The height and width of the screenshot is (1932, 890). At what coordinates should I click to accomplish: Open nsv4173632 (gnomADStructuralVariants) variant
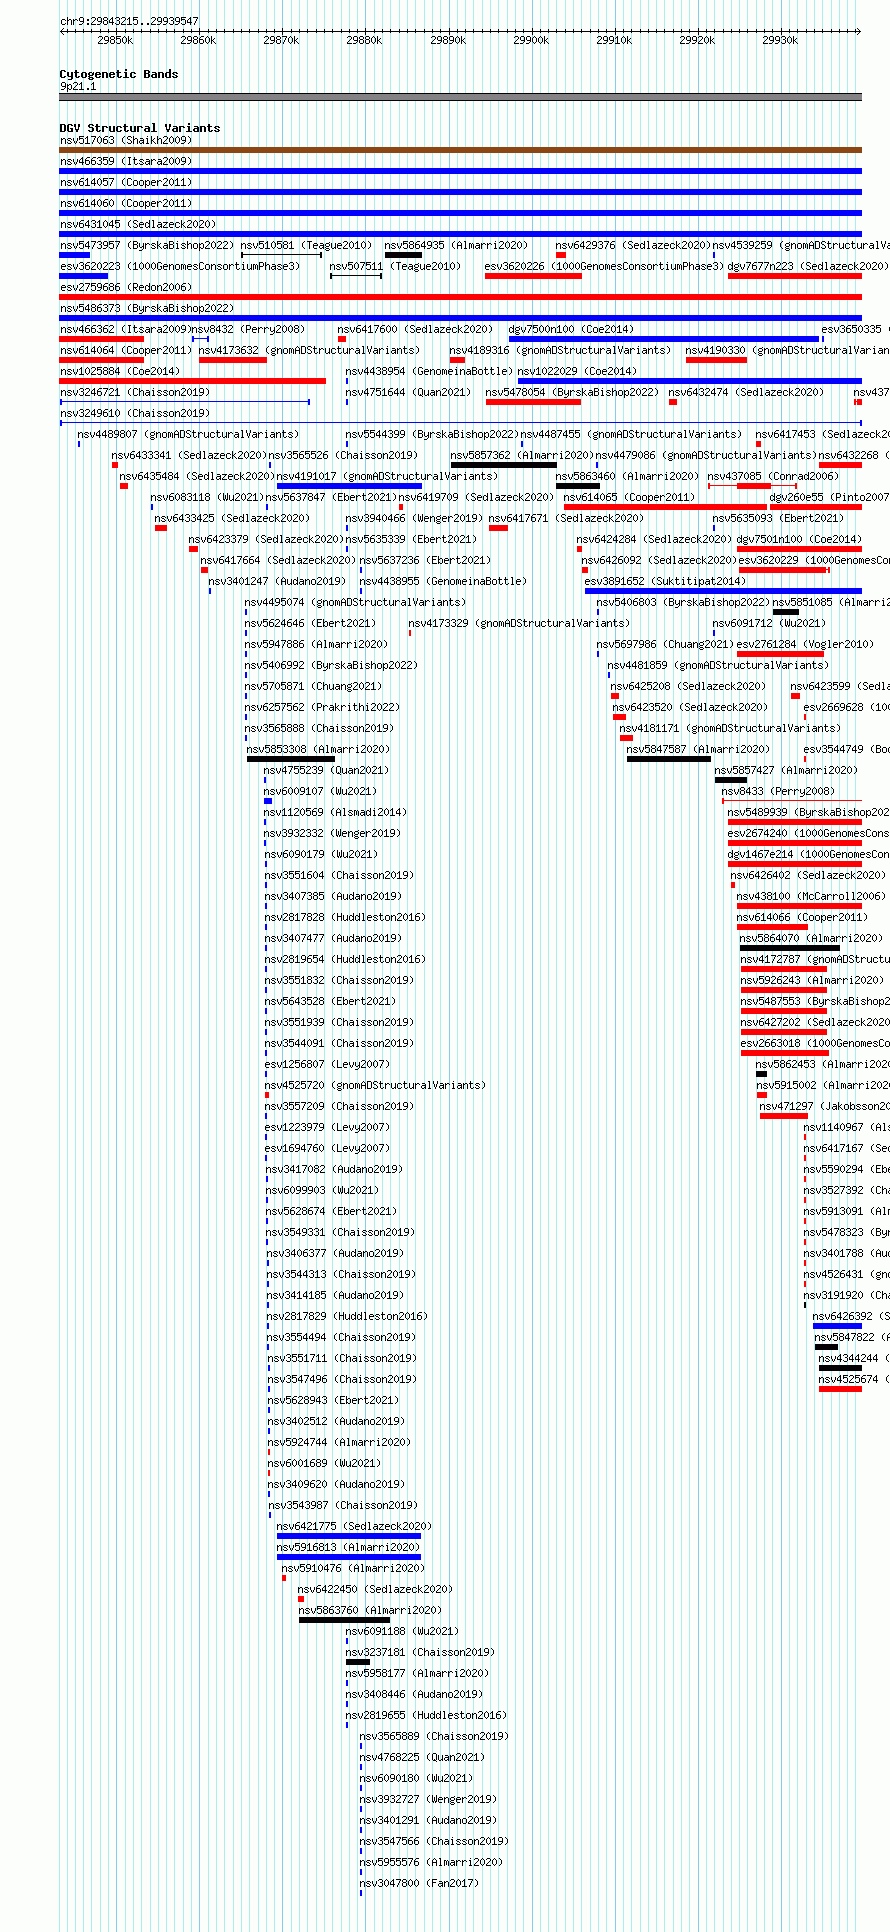point(310,350)
